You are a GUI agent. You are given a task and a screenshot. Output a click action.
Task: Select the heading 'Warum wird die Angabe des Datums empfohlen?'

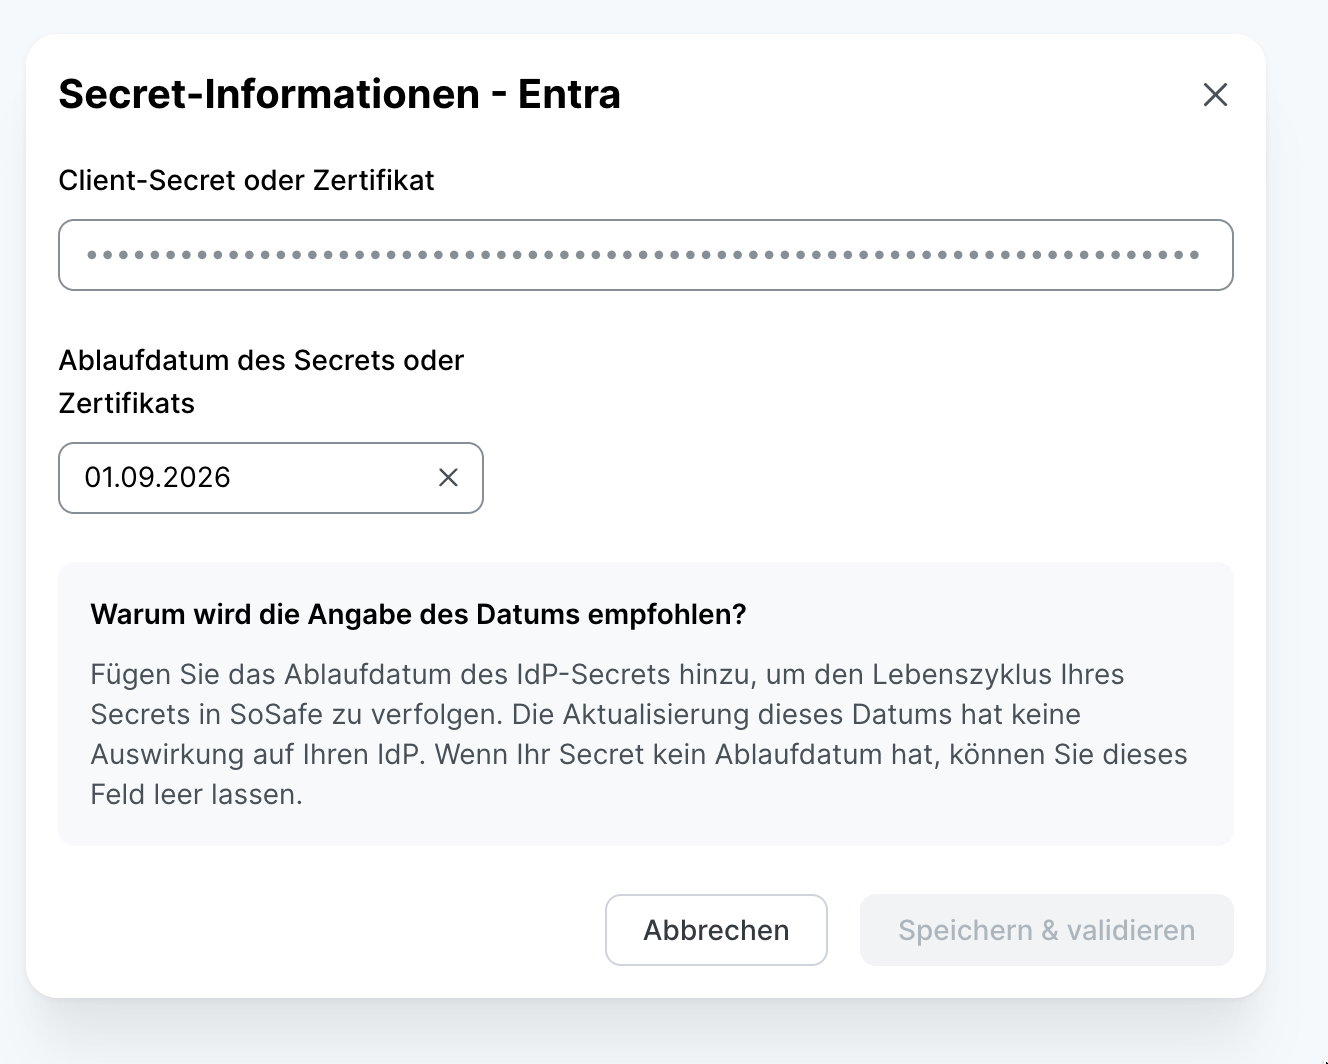418,614
